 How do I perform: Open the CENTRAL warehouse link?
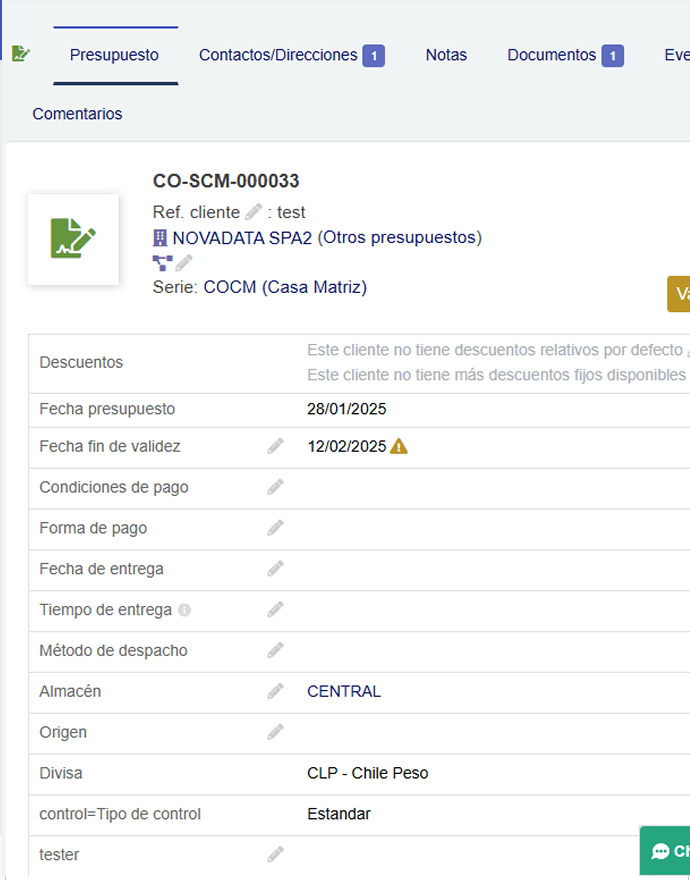coord(344,691)
